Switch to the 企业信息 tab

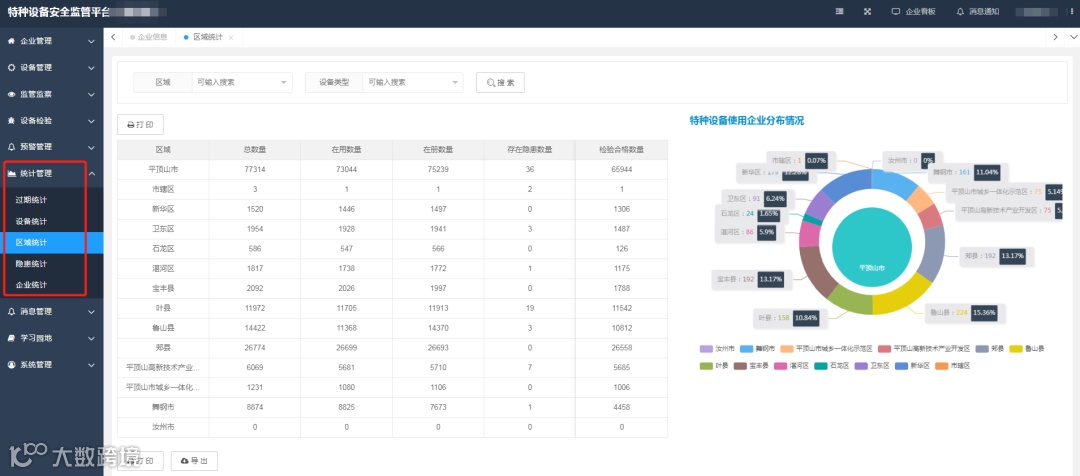tap(148, 37)
